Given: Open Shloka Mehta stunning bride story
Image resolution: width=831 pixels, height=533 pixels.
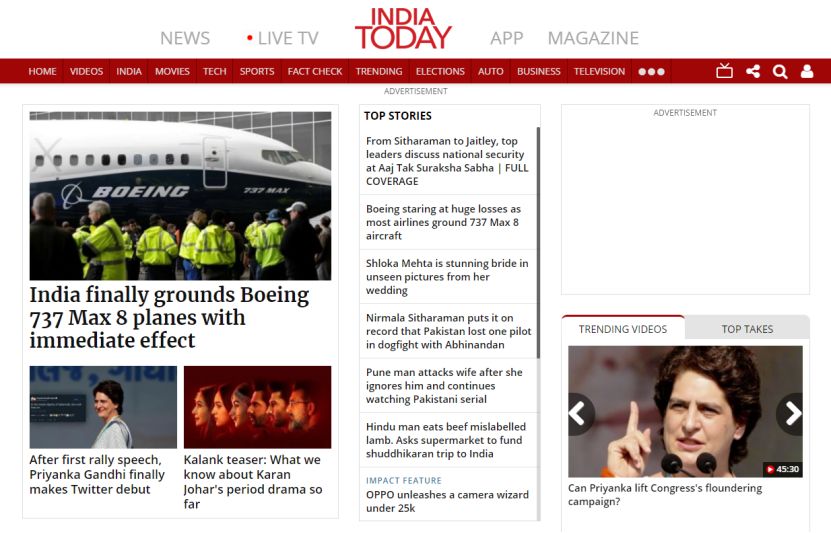Looking at the screenshot, I should [x=447, y=277].
